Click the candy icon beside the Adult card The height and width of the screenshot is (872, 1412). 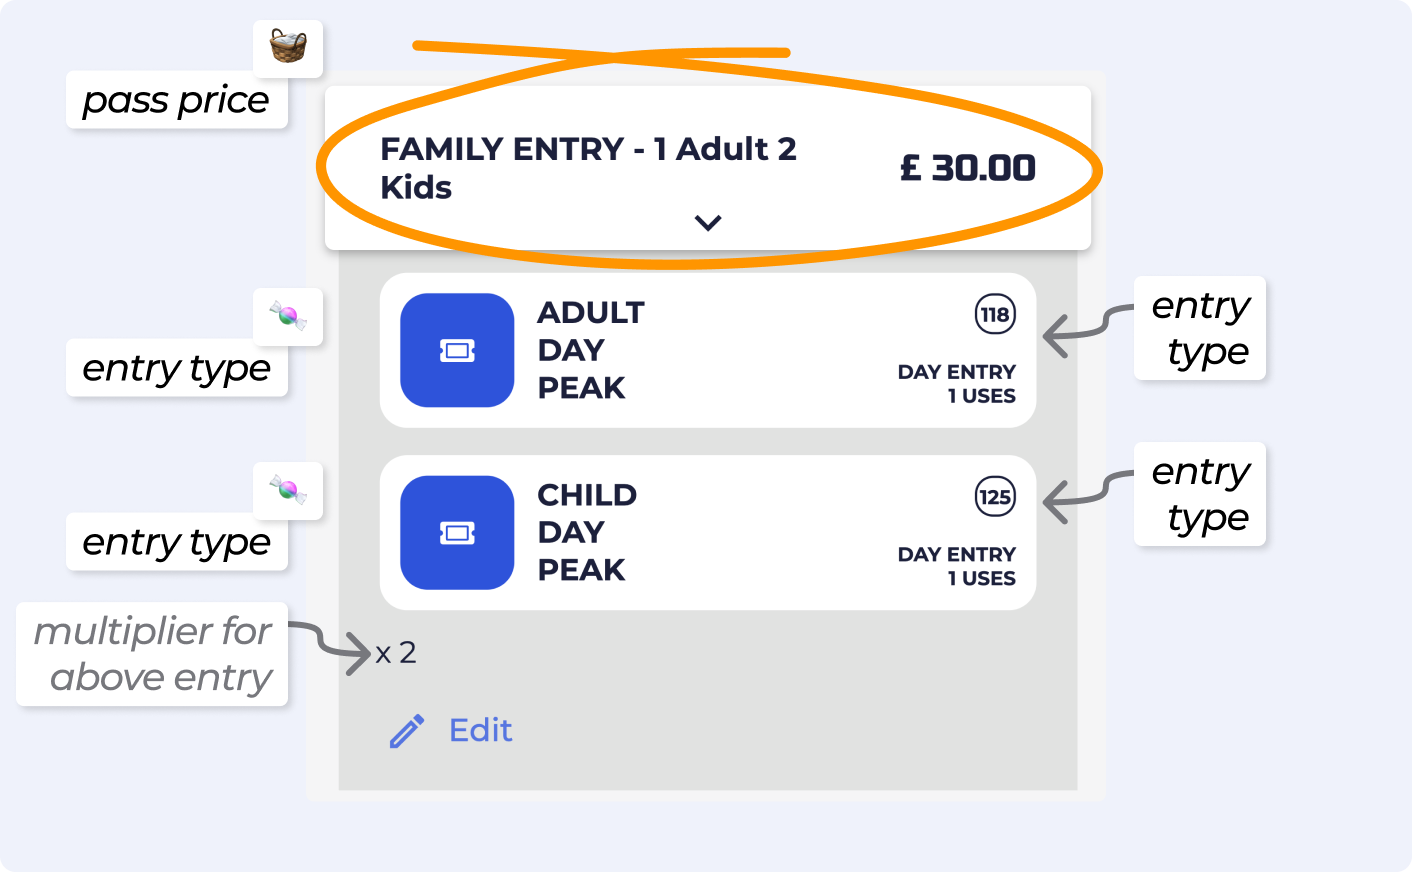coord(288,317)
